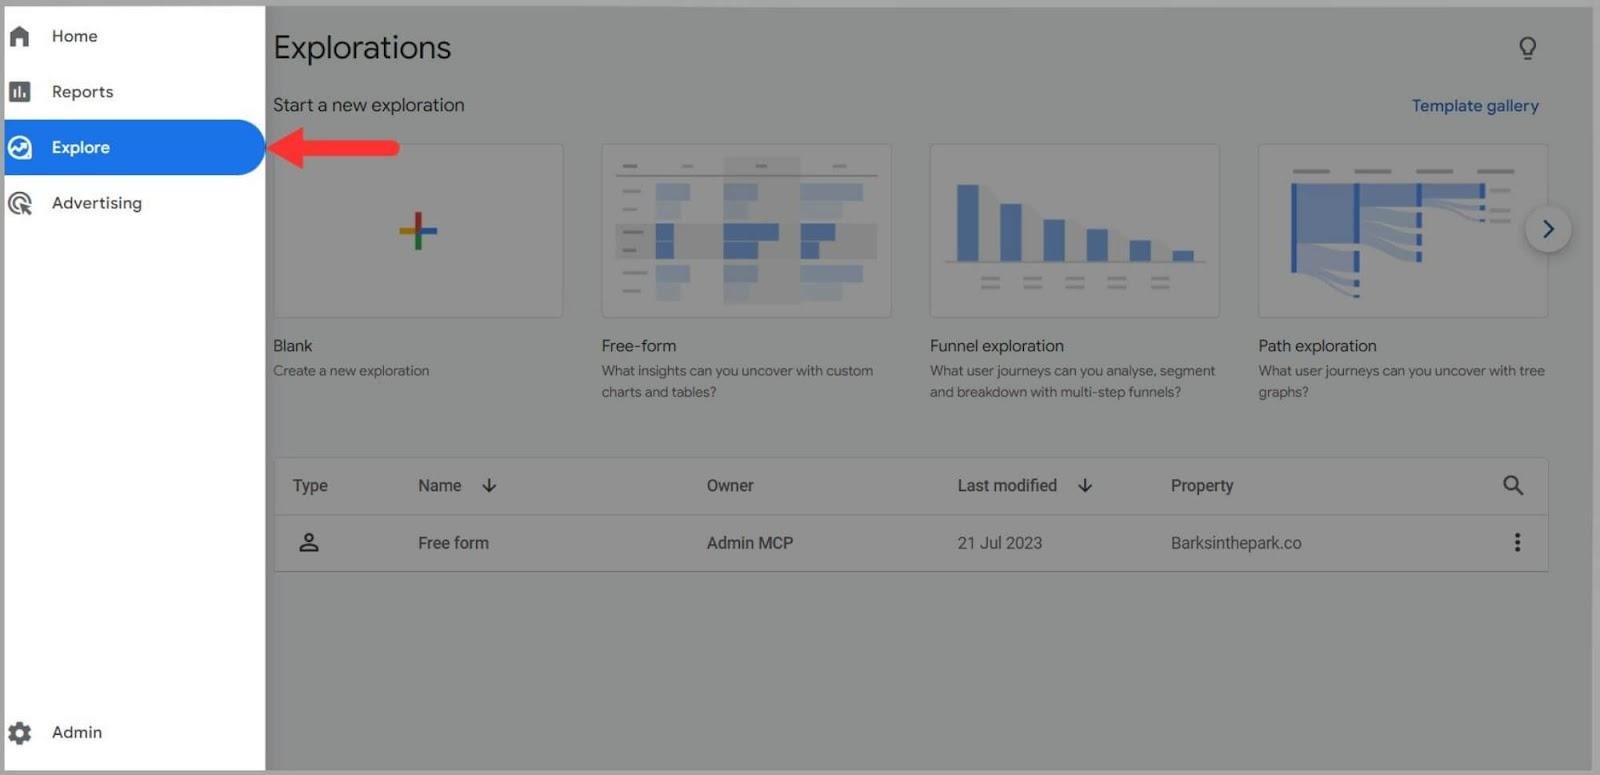This screenshot has height=775, width=1600.
Task: Open Admin gear icon
Action: coord(20,733)
